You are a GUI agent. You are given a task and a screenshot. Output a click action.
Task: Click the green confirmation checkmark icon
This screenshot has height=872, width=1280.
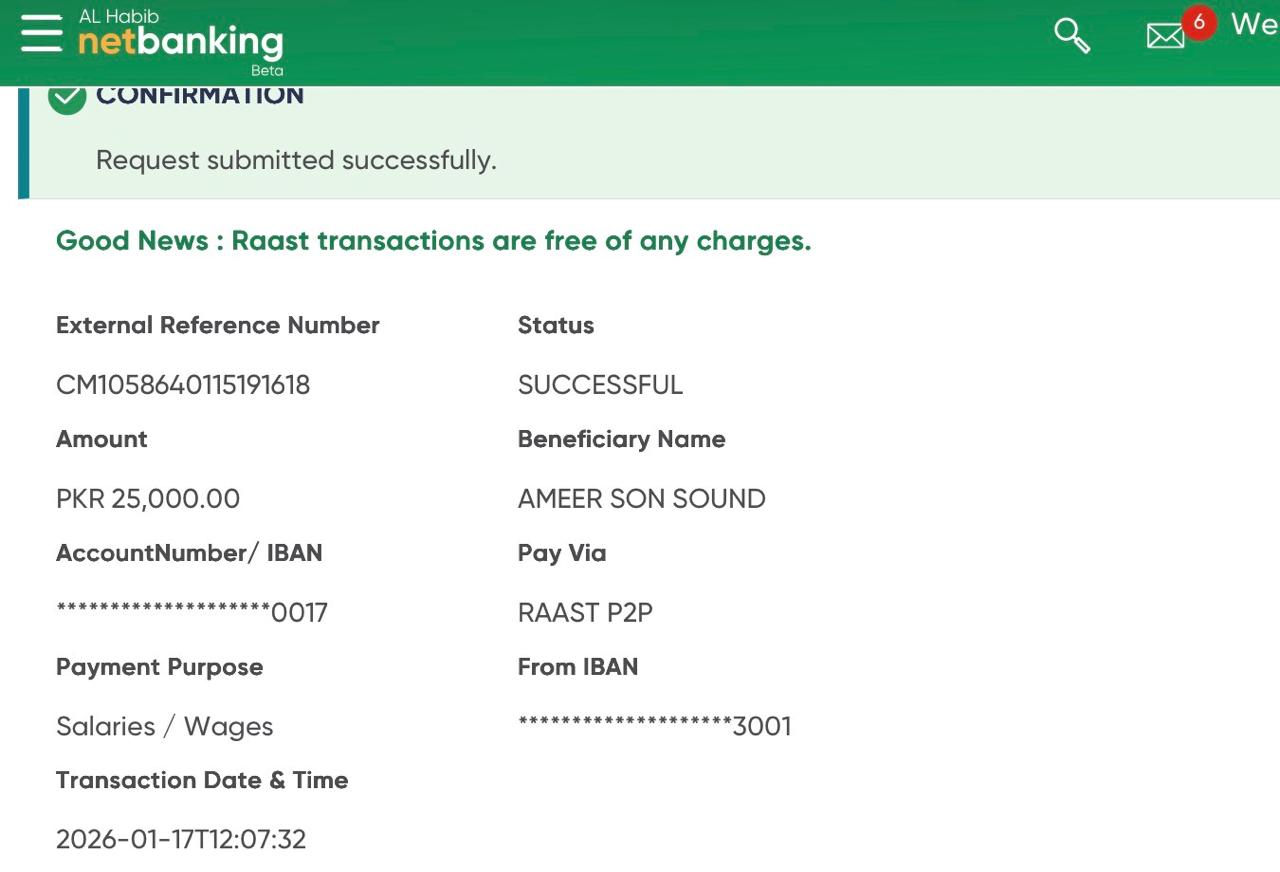[67, 98]
